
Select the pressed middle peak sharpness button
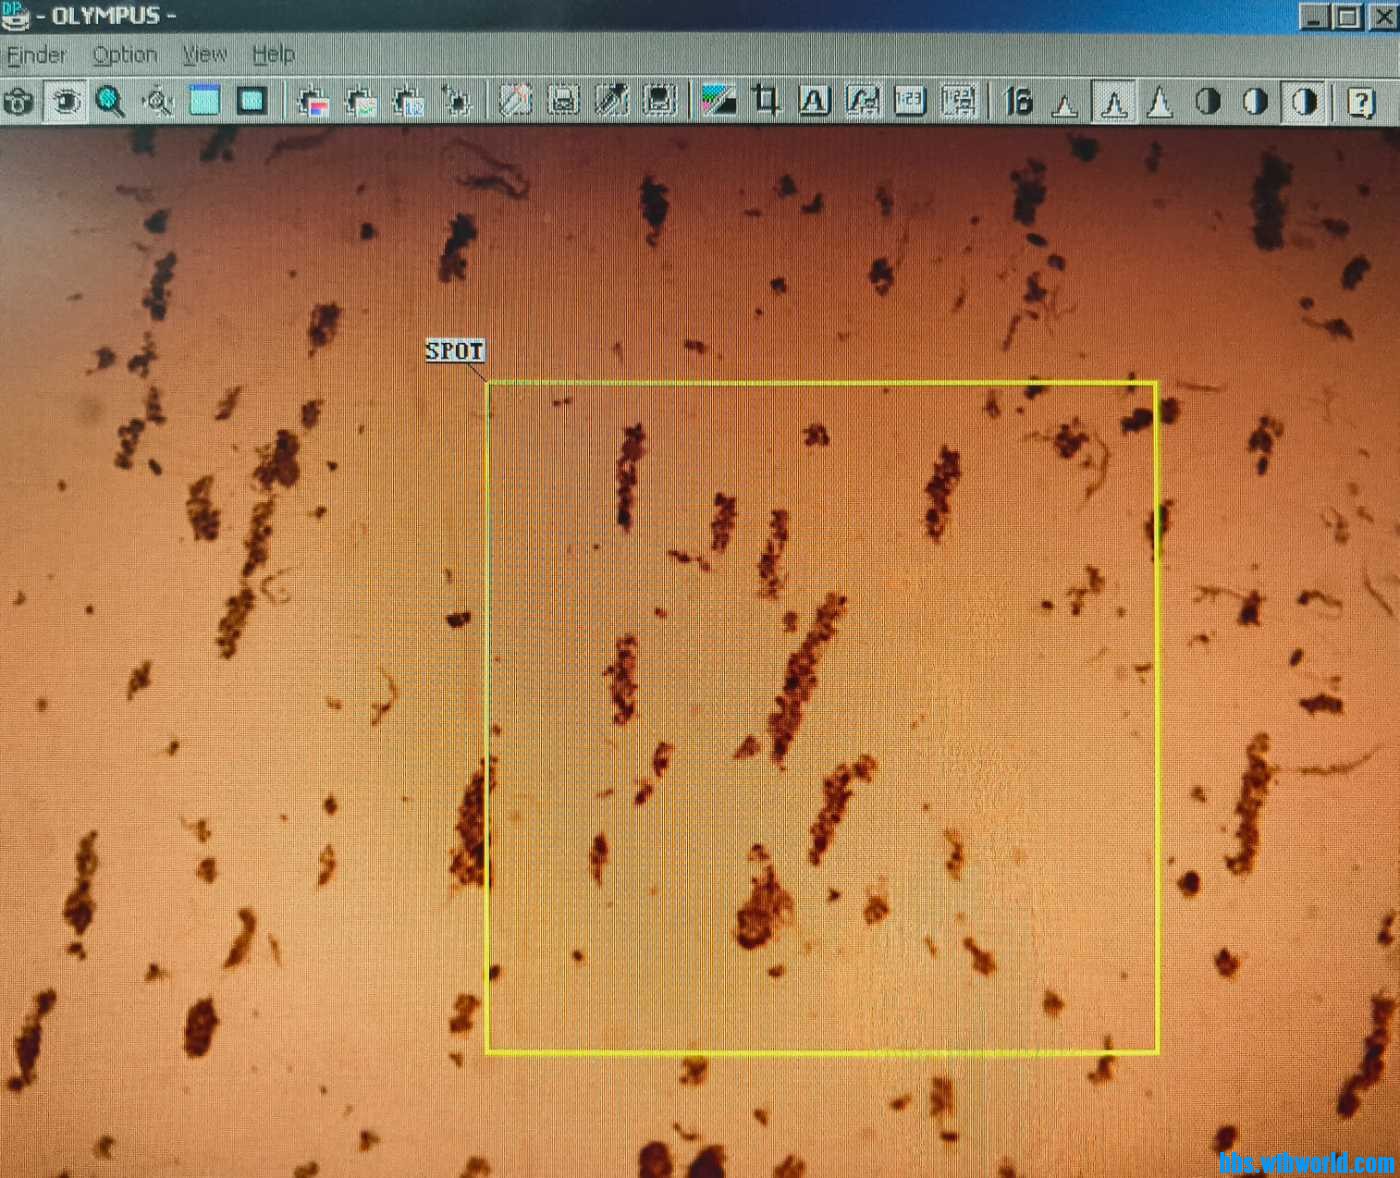point(1113,102)
